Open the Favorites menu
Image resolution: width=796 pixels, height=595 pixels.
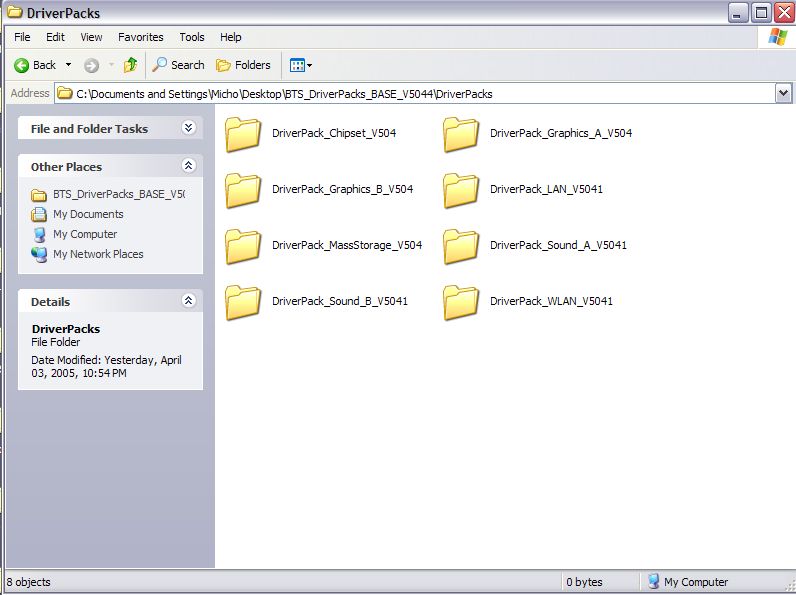coord(141,37)
